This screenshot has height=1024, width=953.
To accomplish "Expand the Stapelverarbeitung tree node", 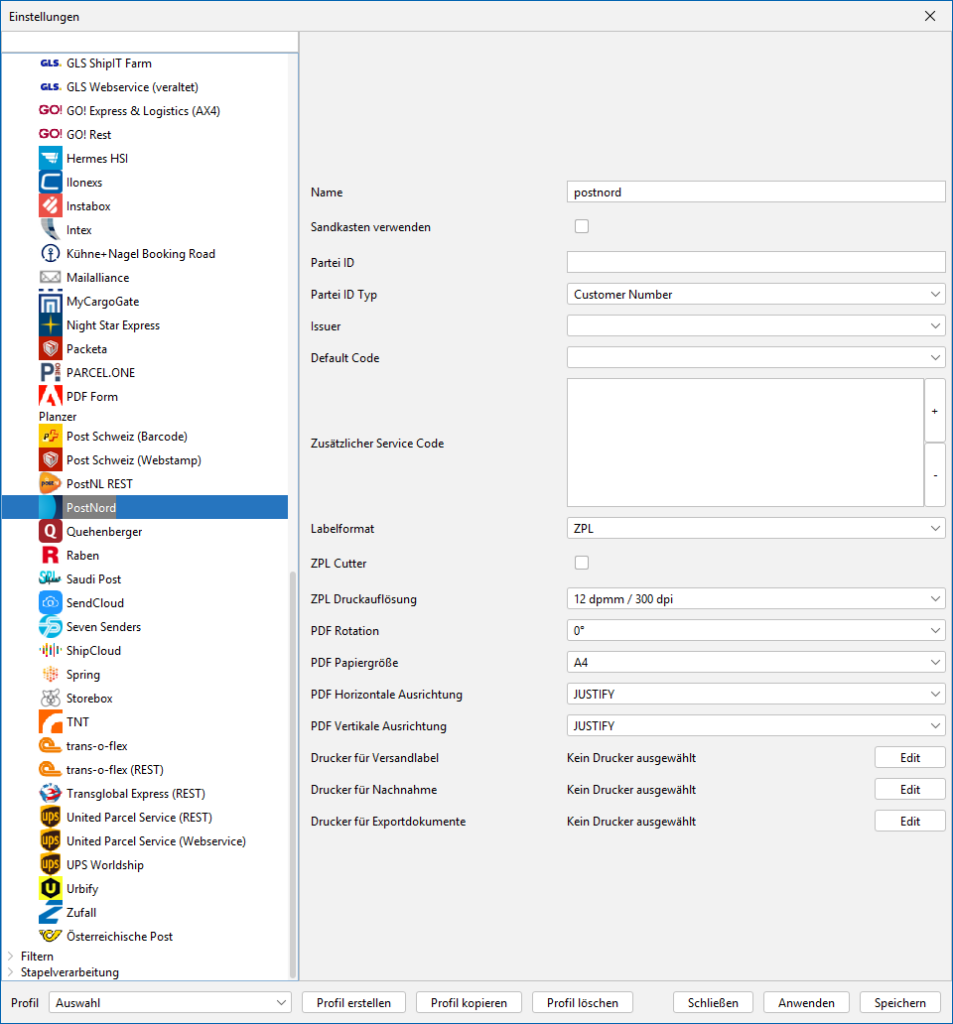I will coord(11,972).
